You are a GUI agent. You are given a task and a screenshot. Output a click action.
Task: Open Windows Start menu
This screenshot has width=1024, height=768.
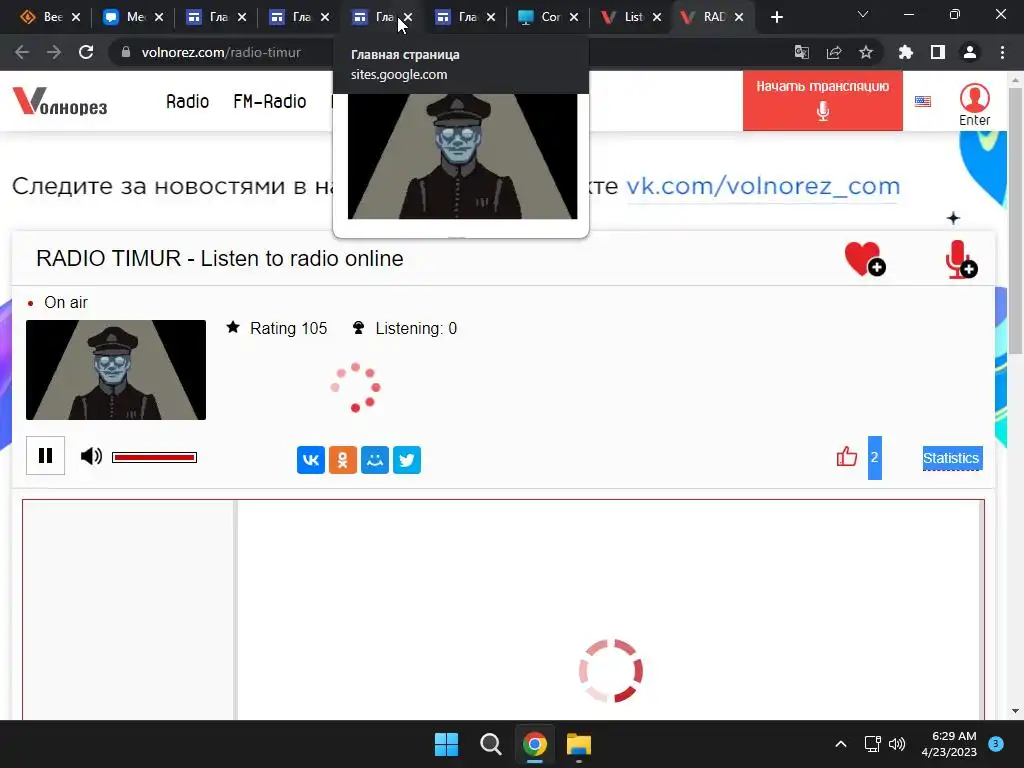[x=447, y=744]
